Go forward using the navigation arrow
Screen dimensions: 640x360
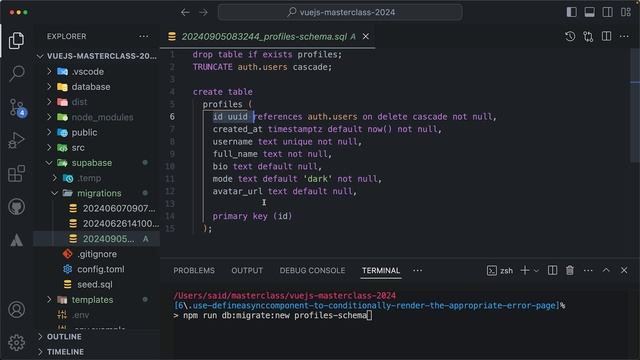click(x=203, y=12)
